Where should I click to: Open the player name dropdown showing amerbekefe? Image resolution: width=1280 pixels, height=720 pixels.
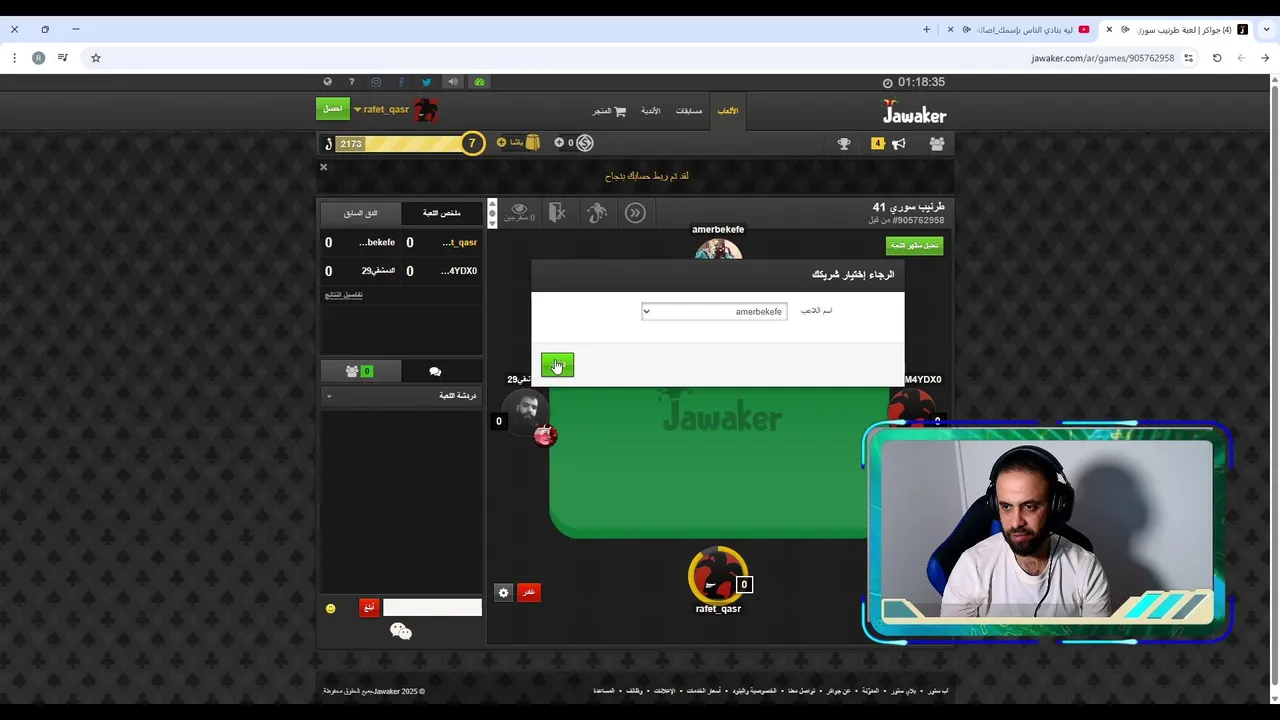click(x=714, y=311)
